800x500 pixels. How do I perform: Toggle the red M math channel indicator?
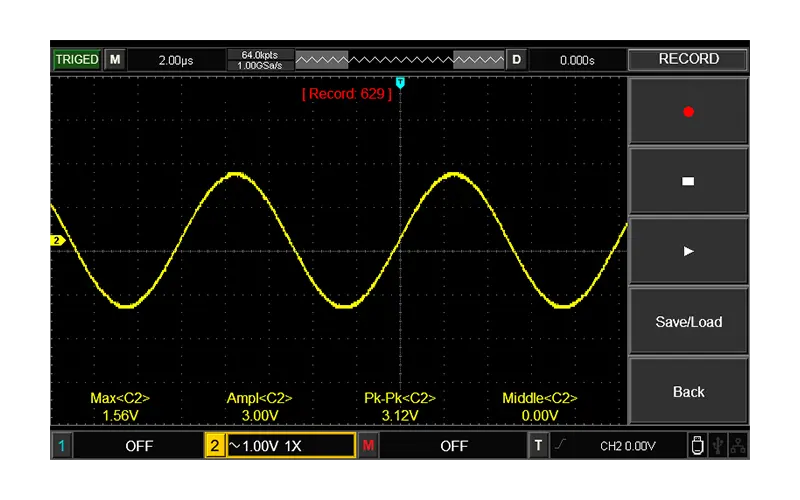point(368,446)
